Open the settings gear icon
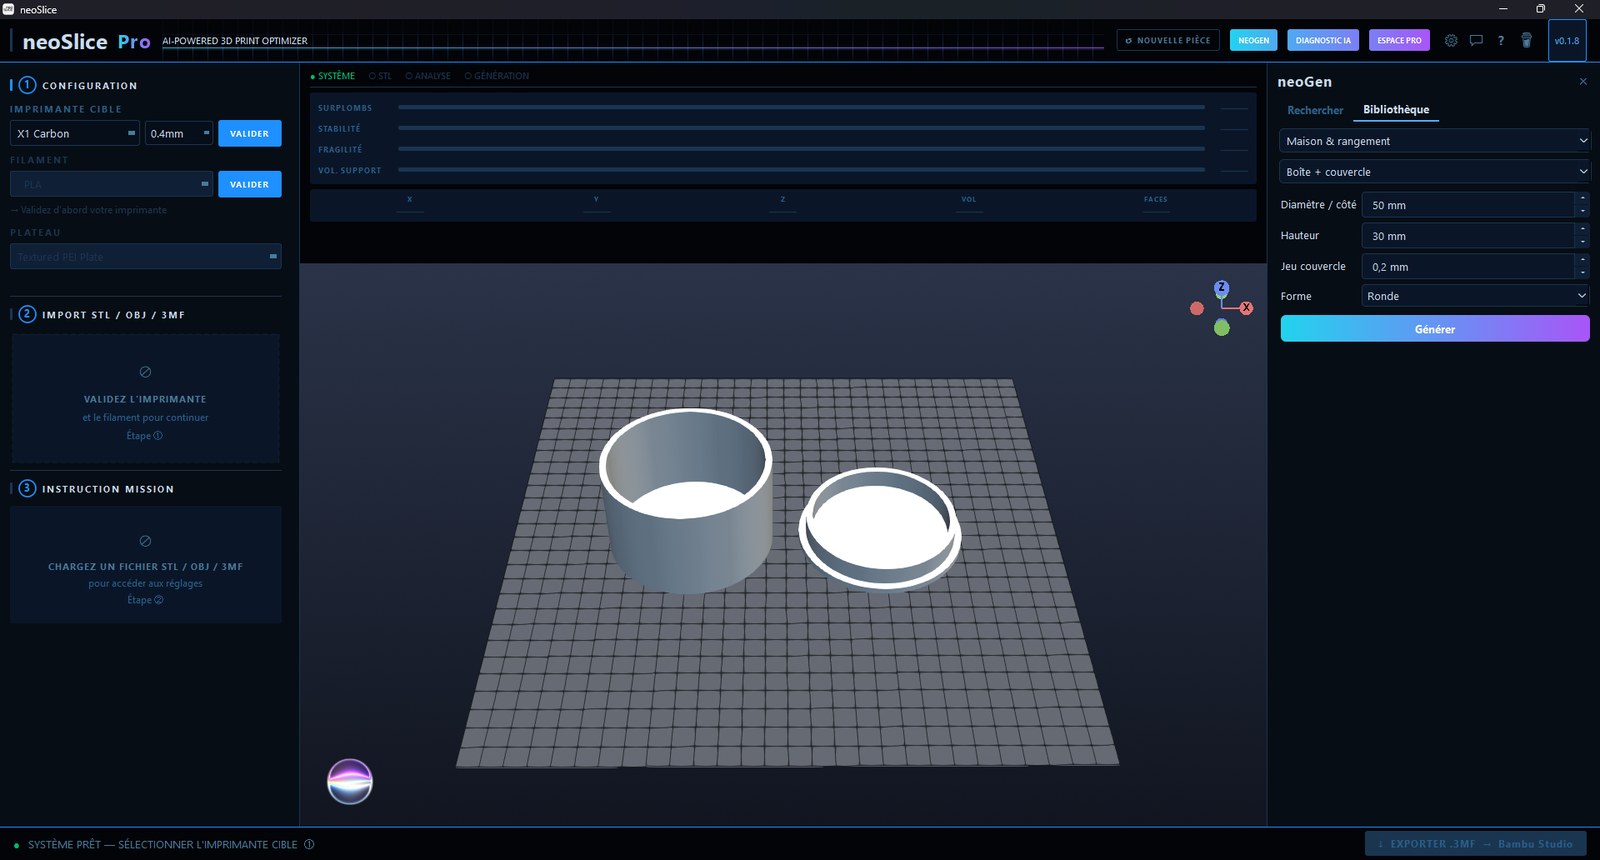The height and width of the screenshot is (860, 1600). [1451, 41]
